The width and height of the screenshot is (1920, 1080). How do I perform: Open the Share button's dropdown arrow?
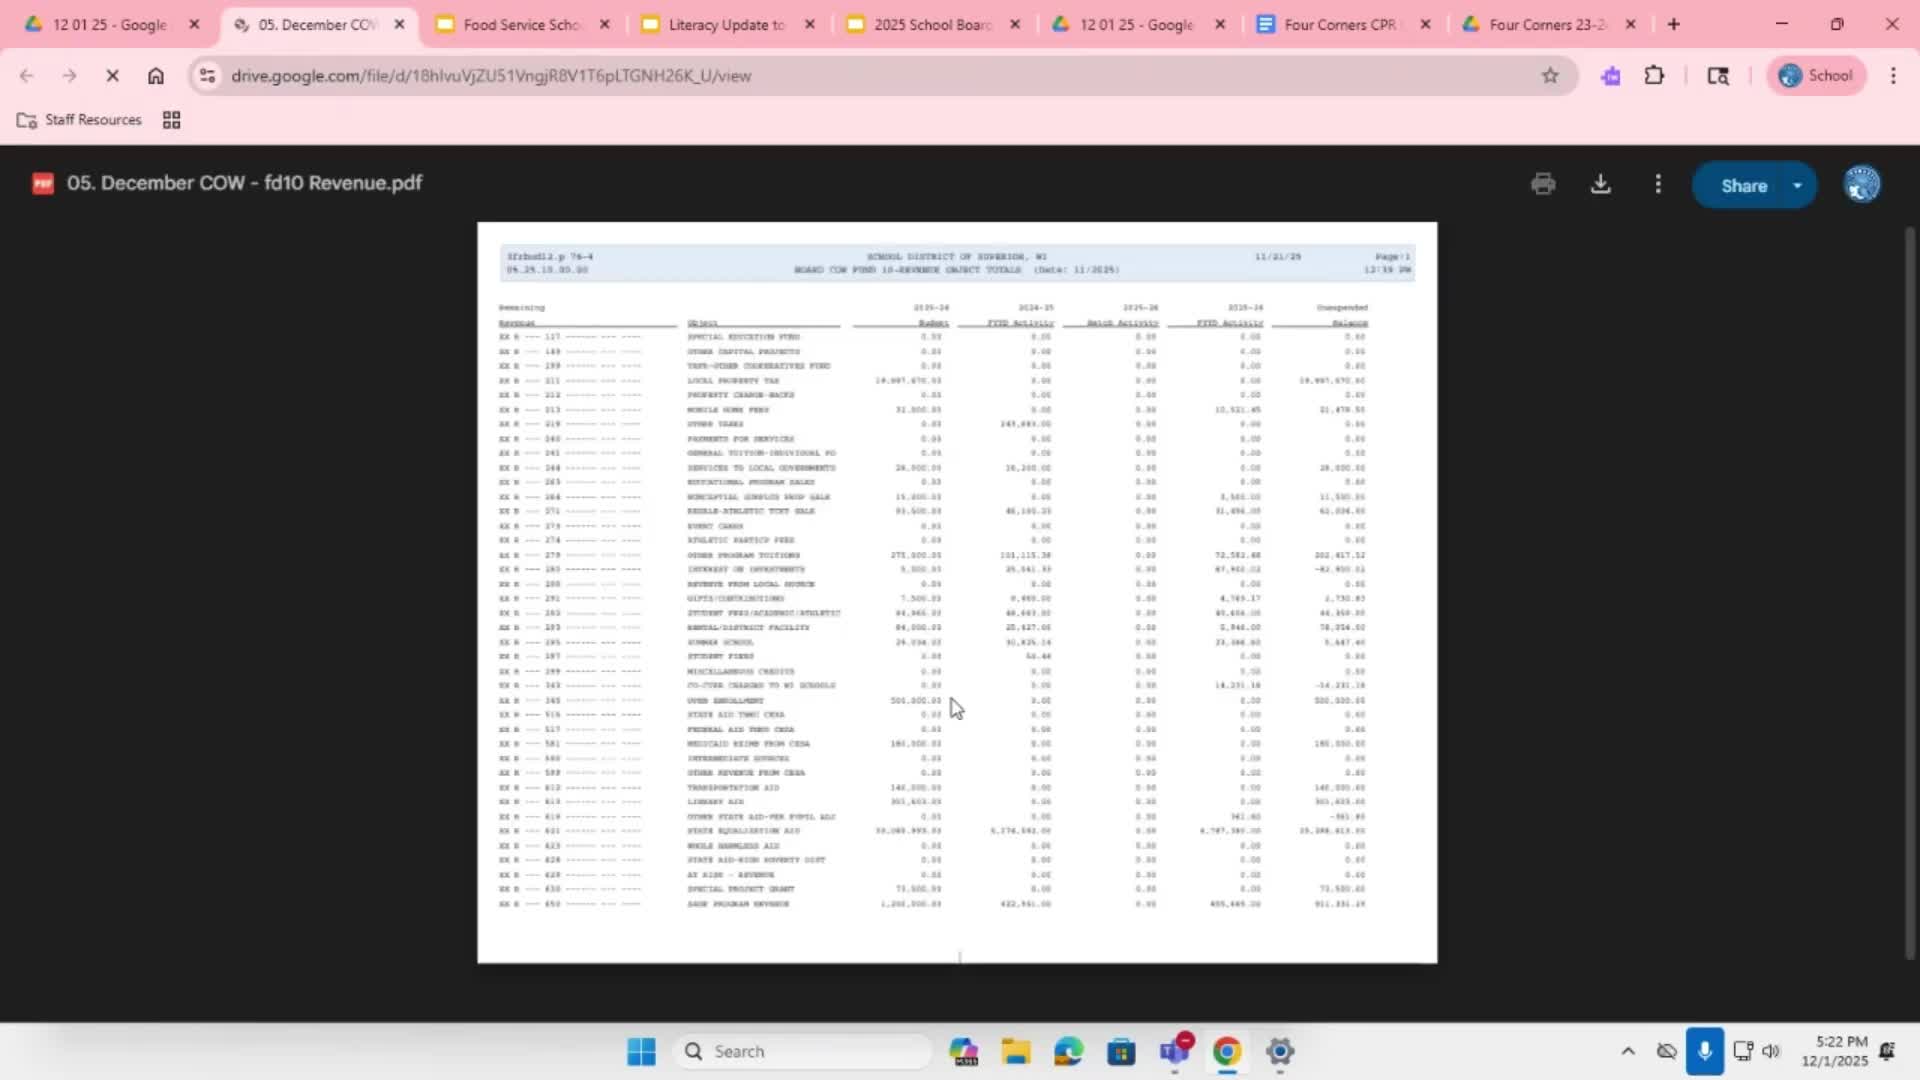[1797, 185]
